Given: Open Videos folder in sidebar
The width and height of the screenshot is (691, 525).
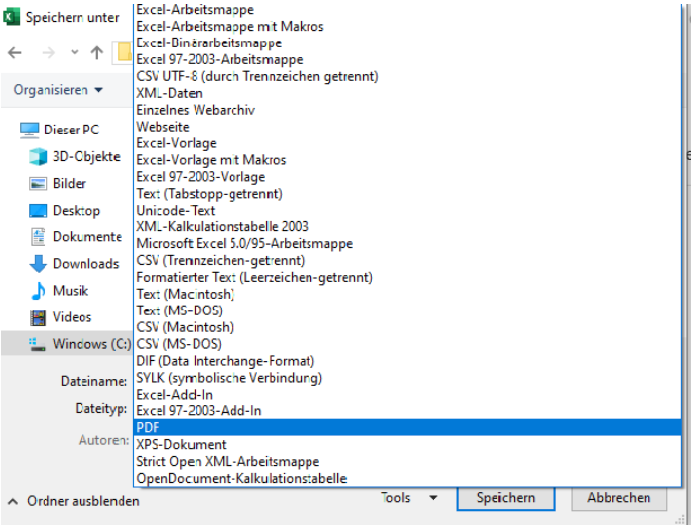Looking at the screenshot, I should tap(60, 317).
